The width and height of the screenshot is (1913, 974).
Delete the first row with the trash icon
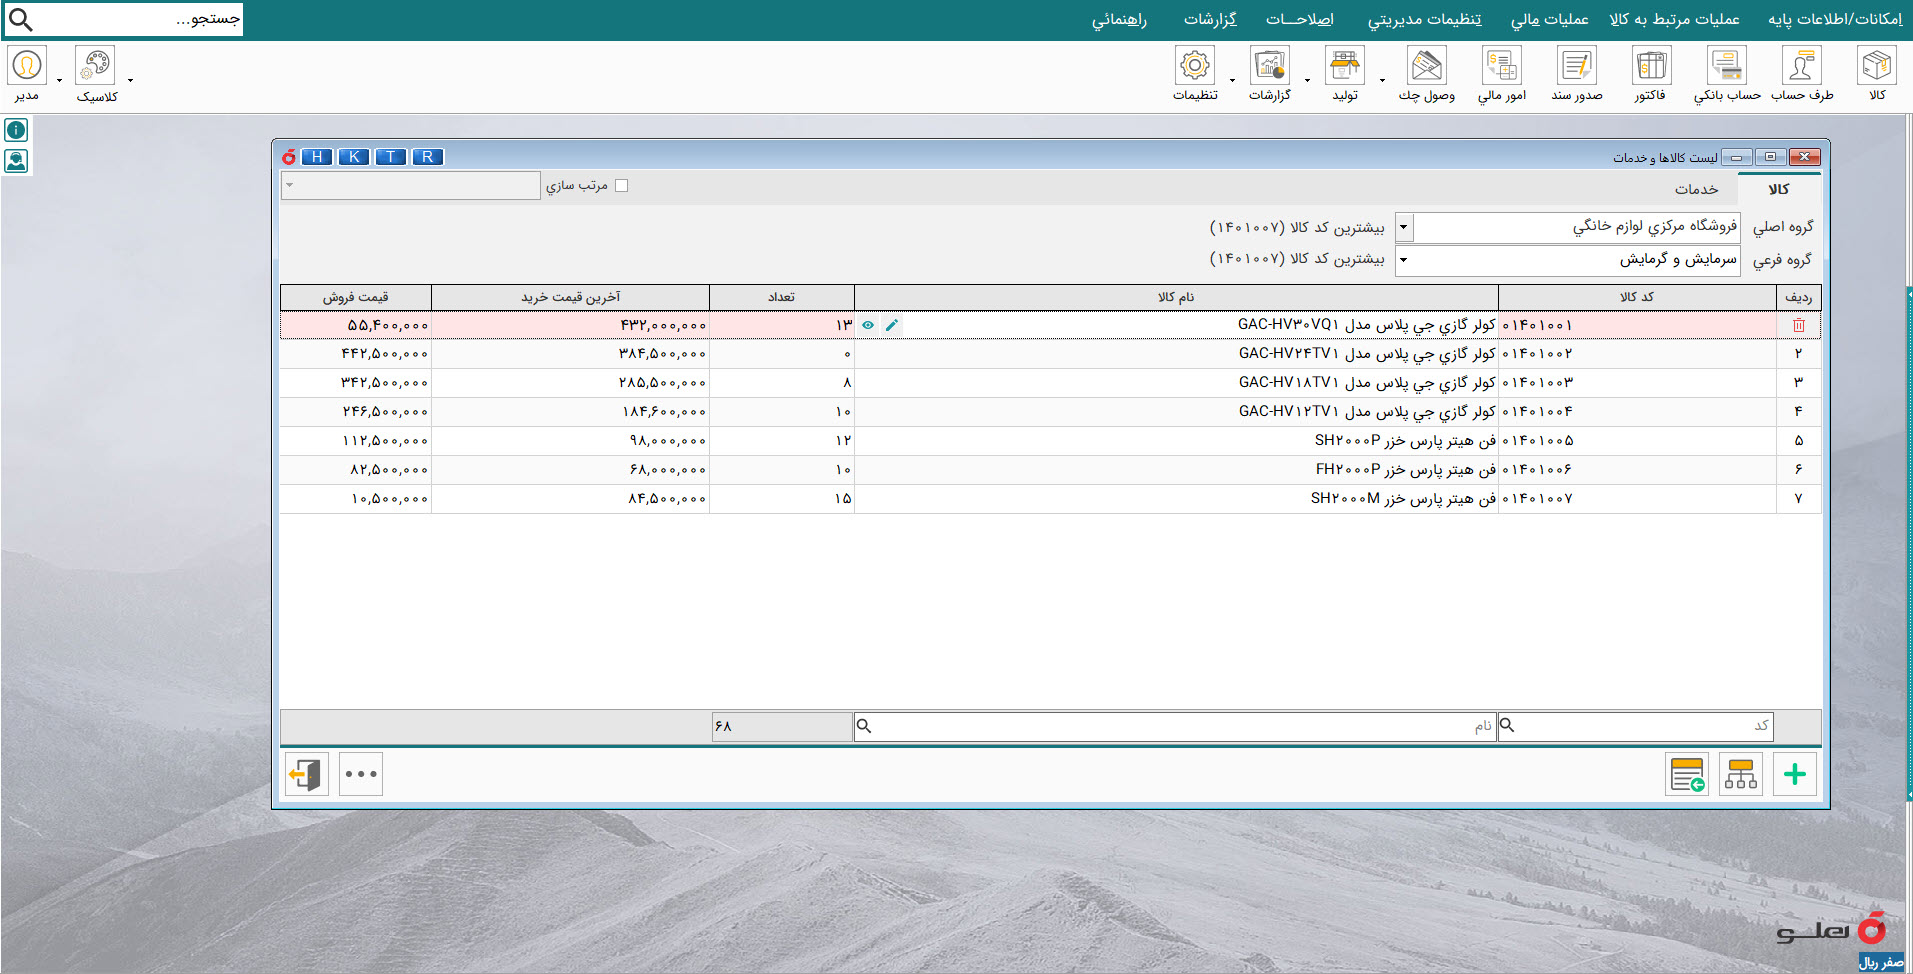point(1799,325)
